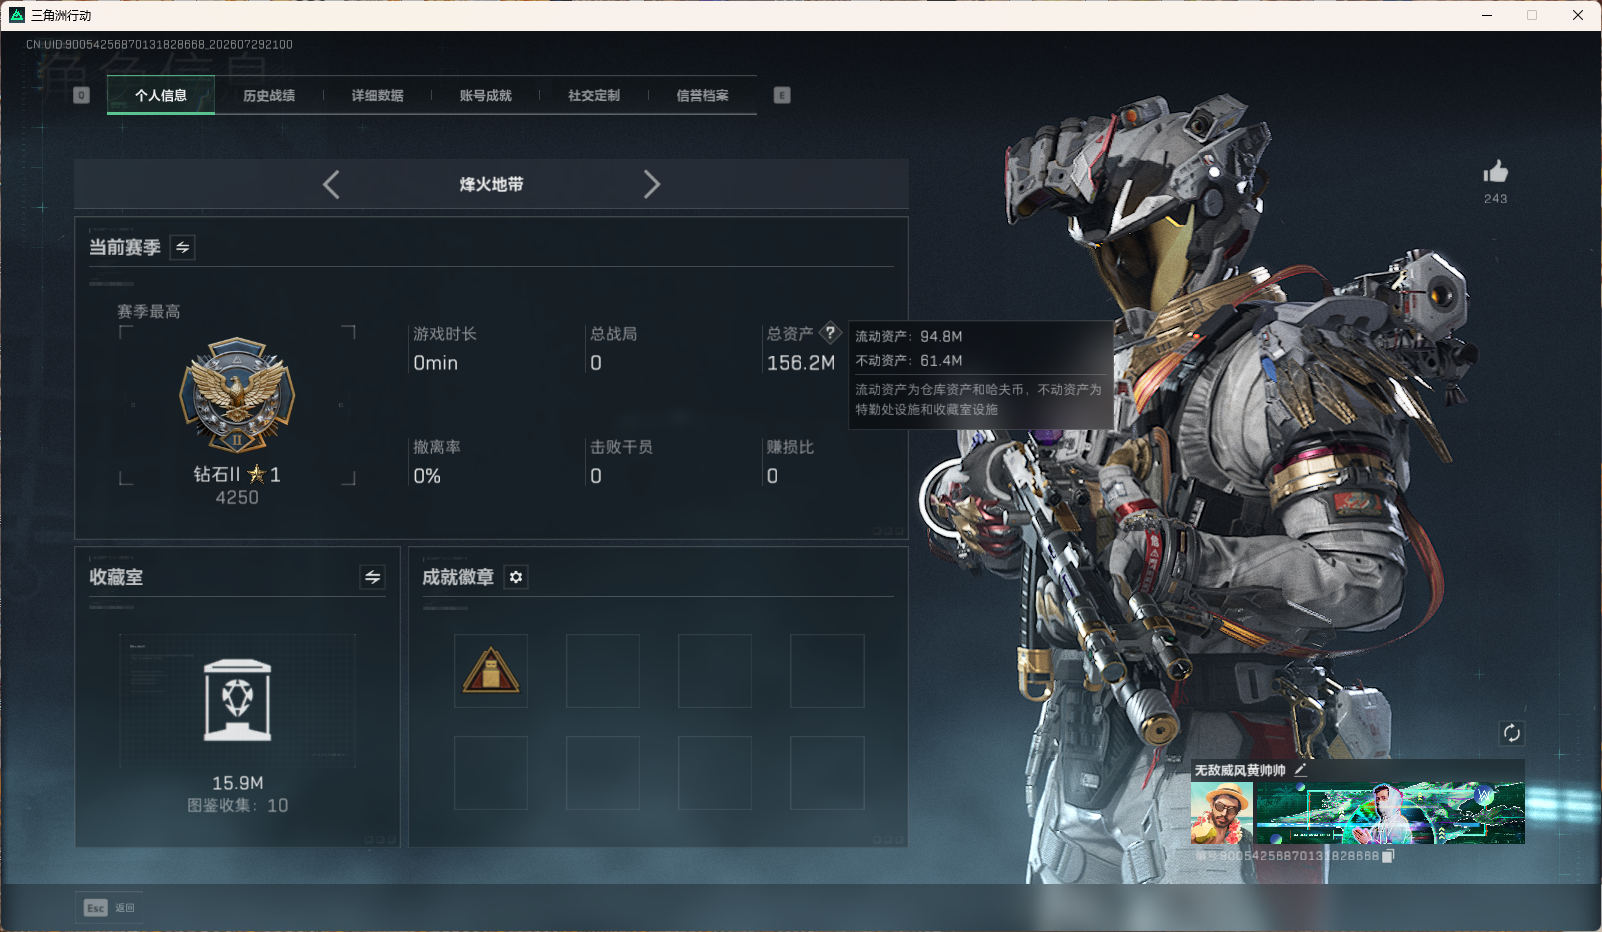Click the 图鉴收集: 10 text
1602x932 pixels.
pos(237,805)
